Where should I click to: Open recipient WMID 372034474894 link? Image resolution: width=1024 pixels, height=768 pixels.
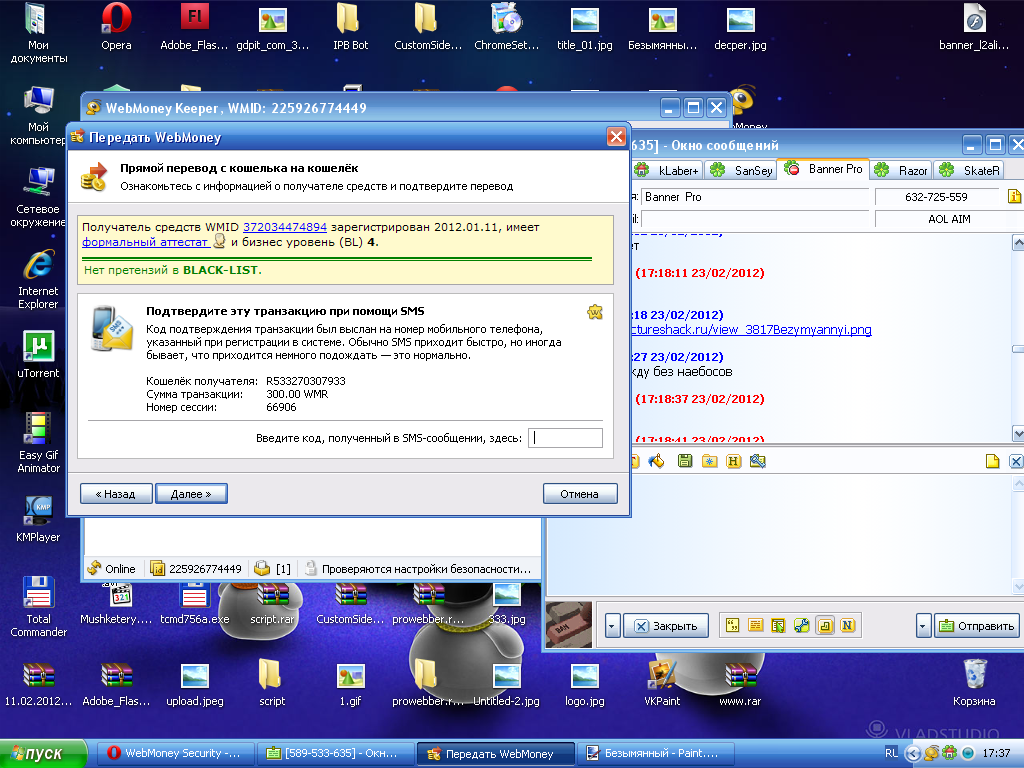pos(285,228)
